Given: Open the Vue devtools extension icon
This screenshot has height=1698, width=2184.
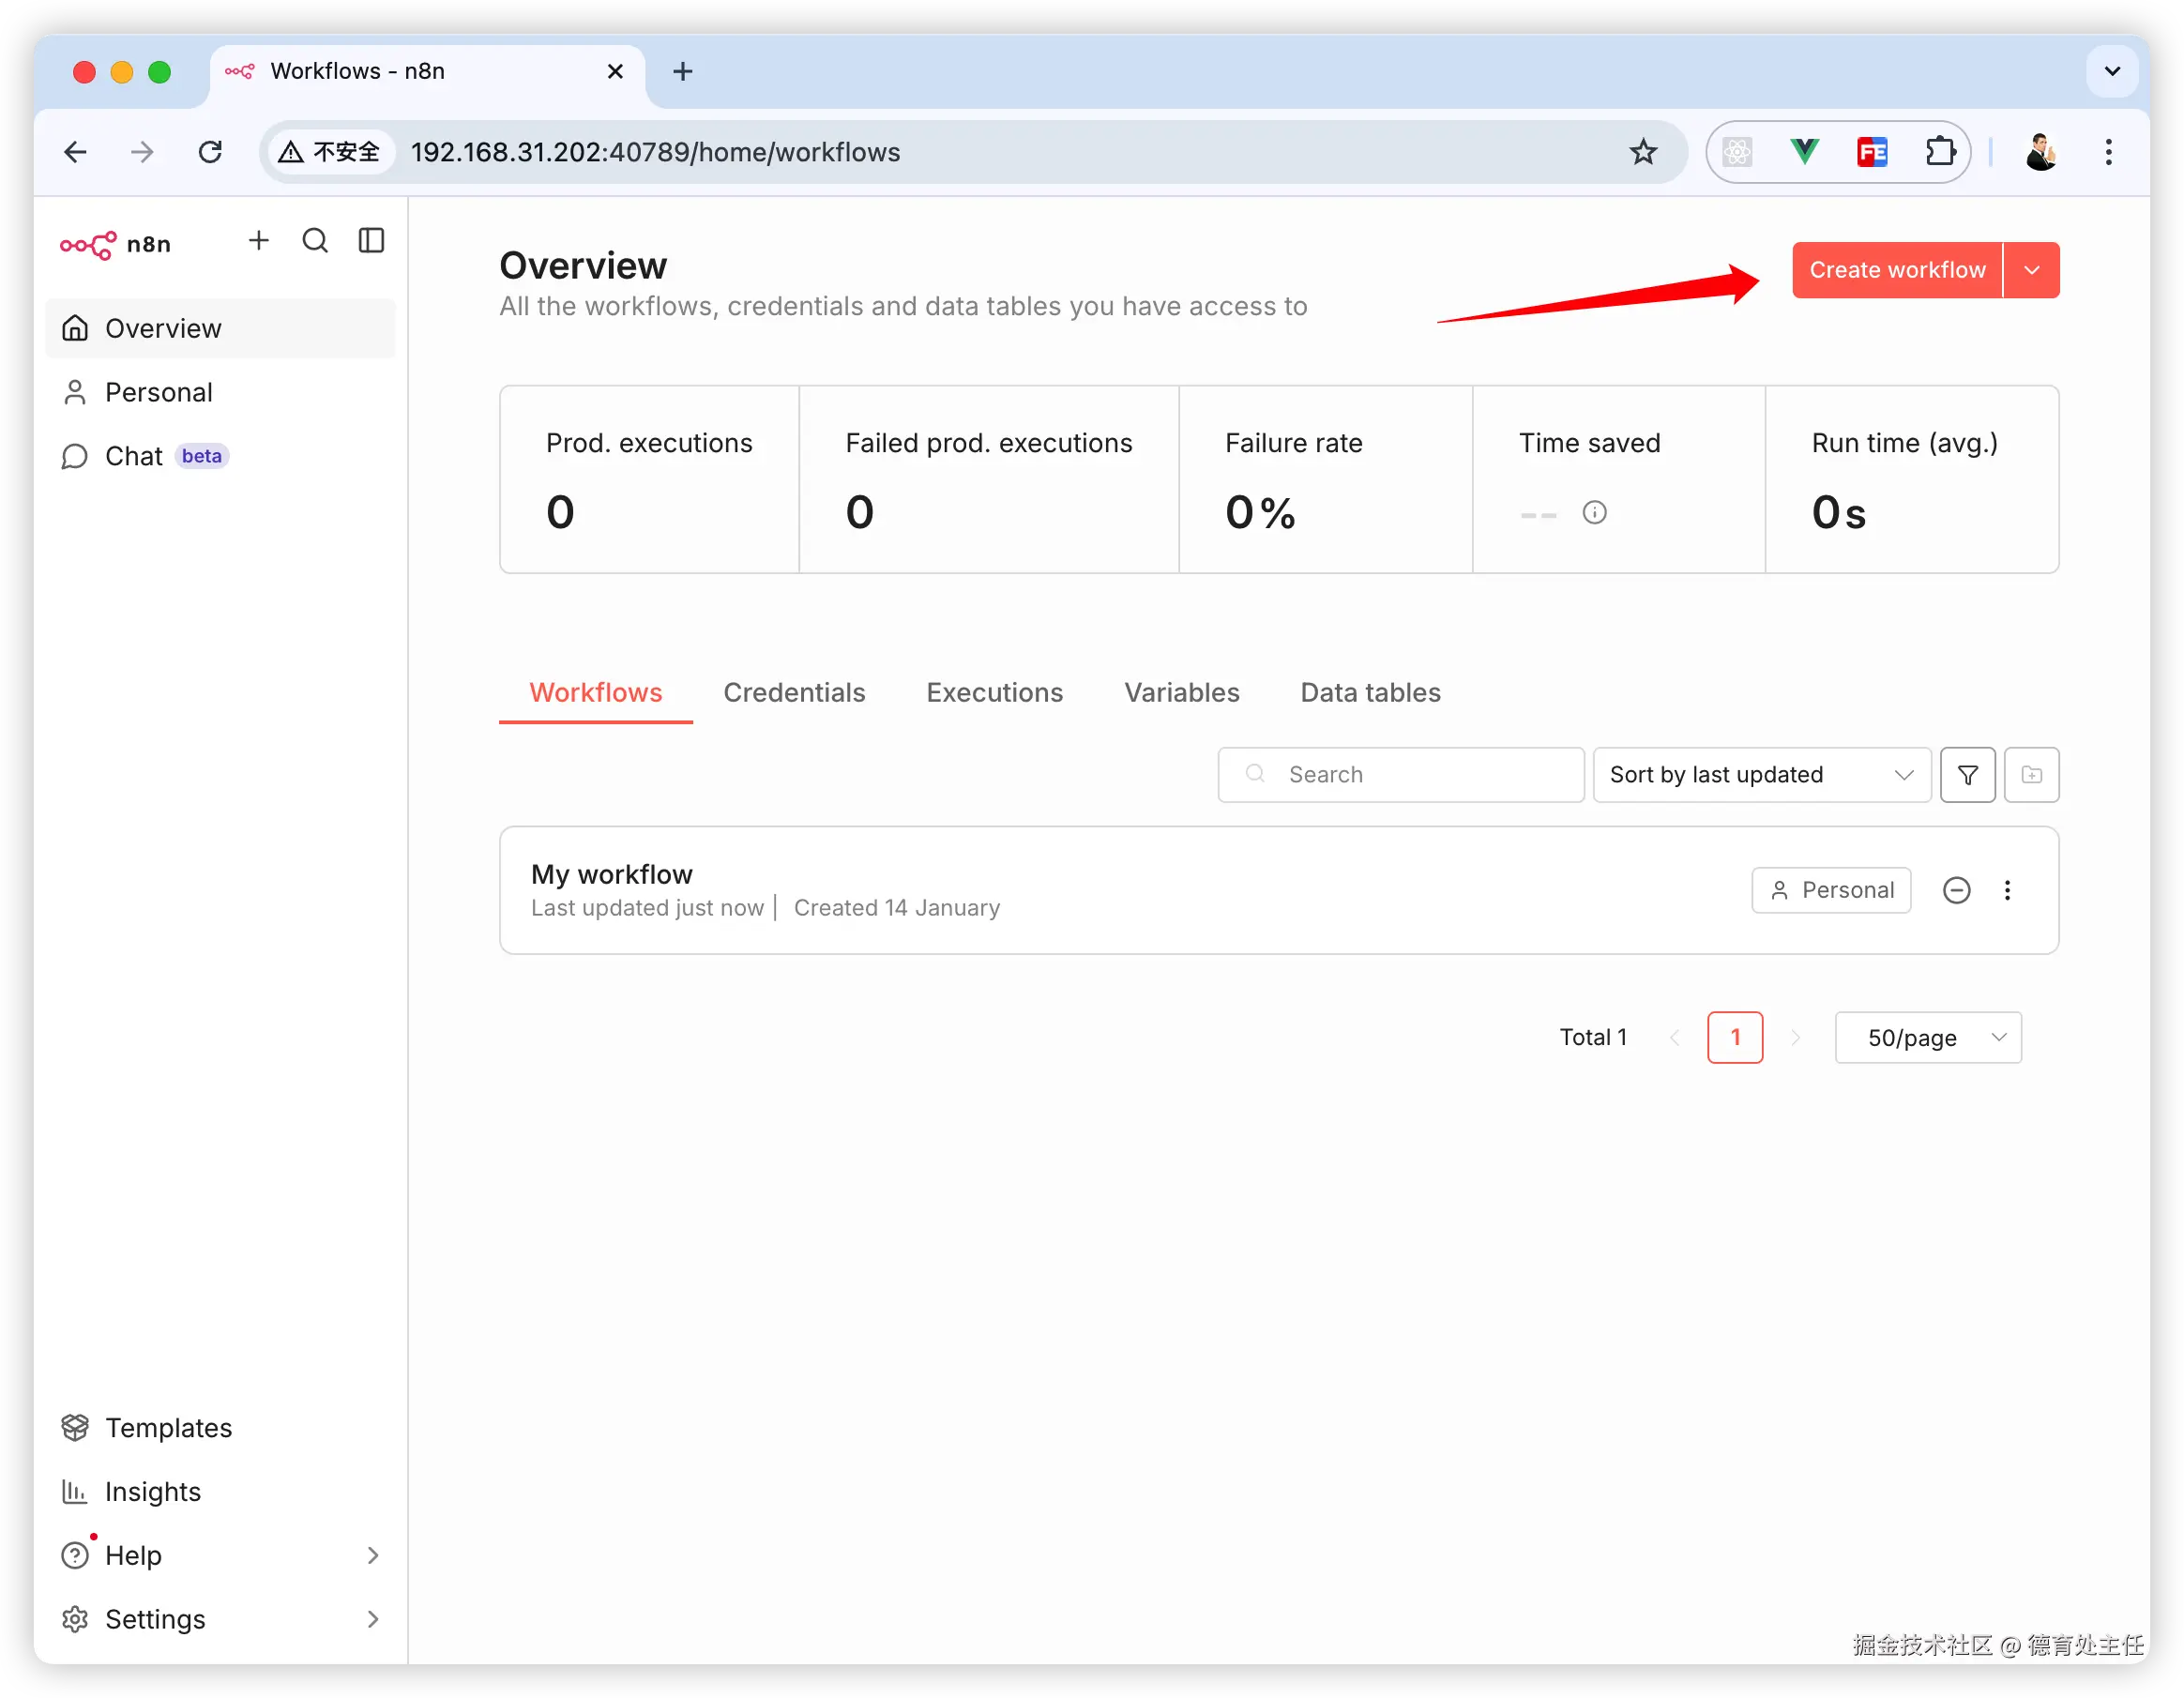Looking at the screenshot, I should coord(1804,152).
